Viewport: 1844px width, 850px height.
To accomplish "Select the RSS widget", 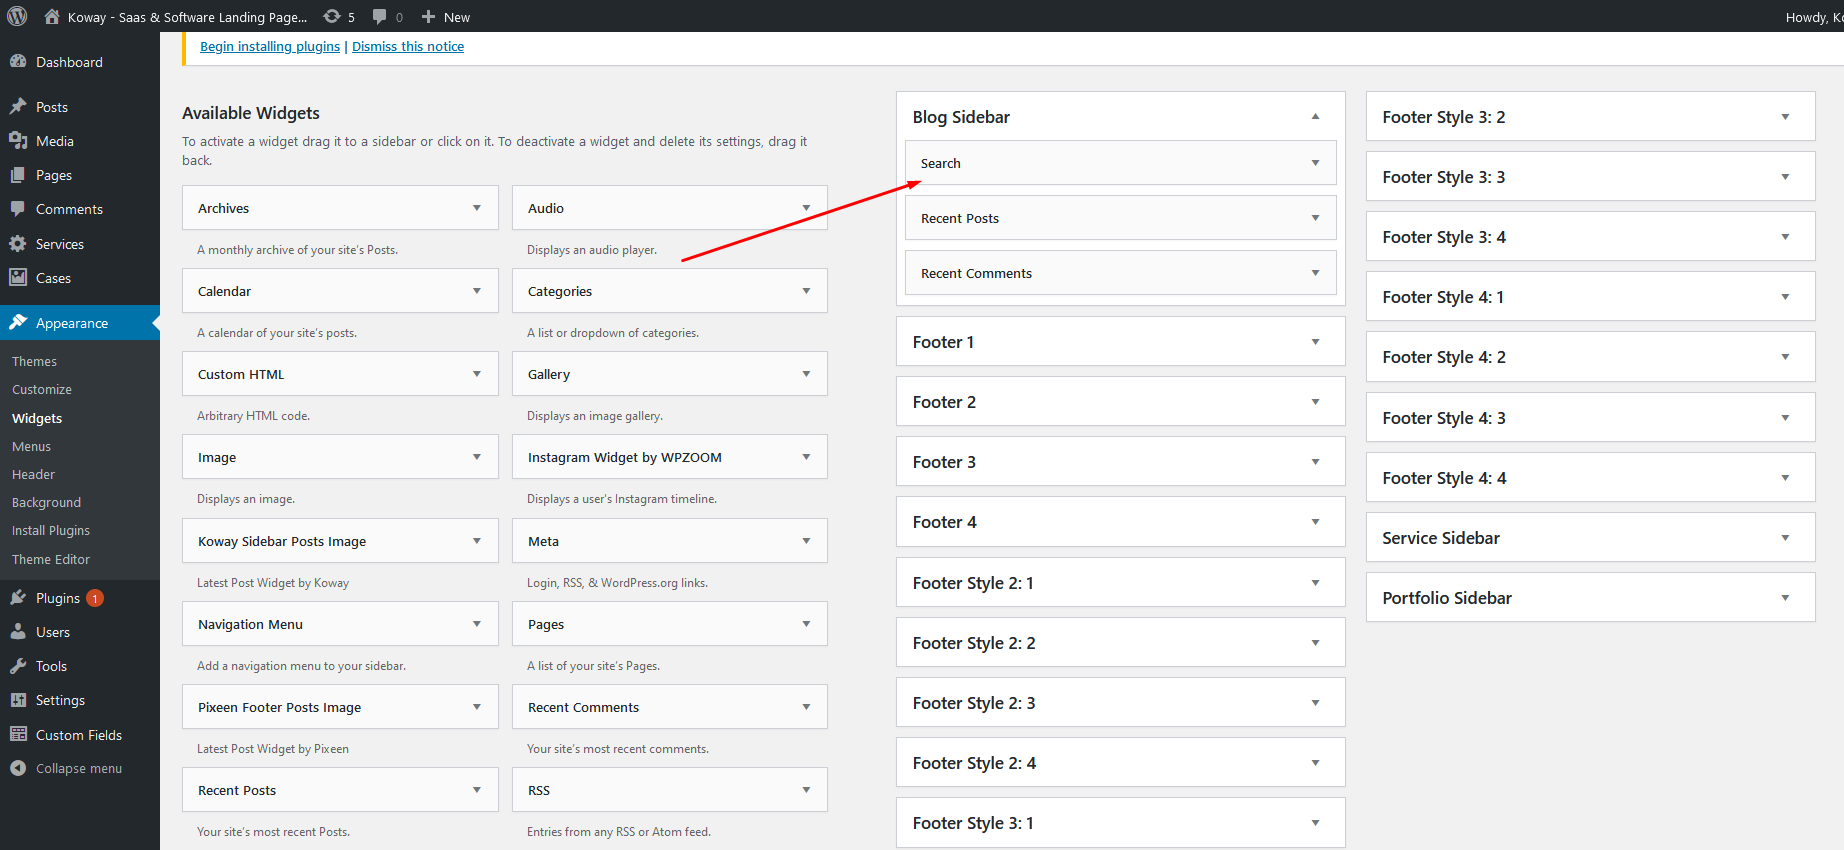I will (x=670, y=790).
